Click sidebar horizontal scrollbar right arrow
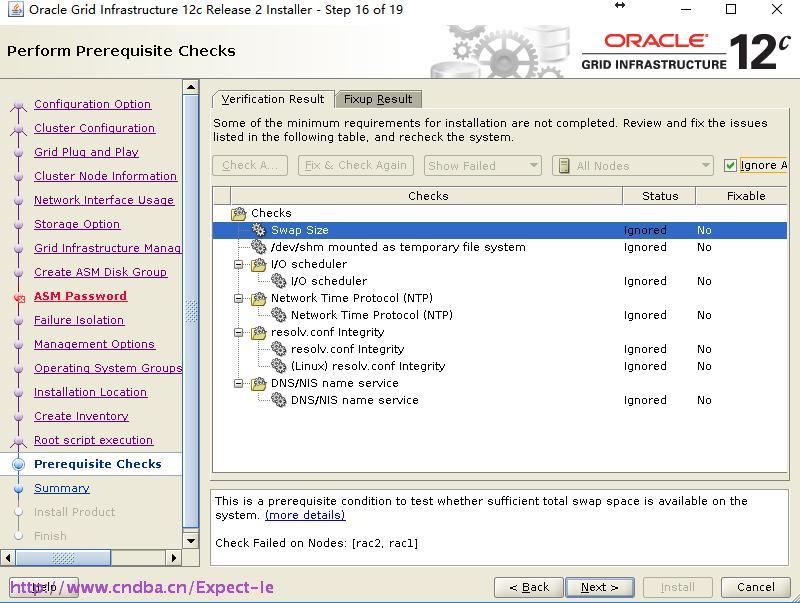 coord(174,558)
